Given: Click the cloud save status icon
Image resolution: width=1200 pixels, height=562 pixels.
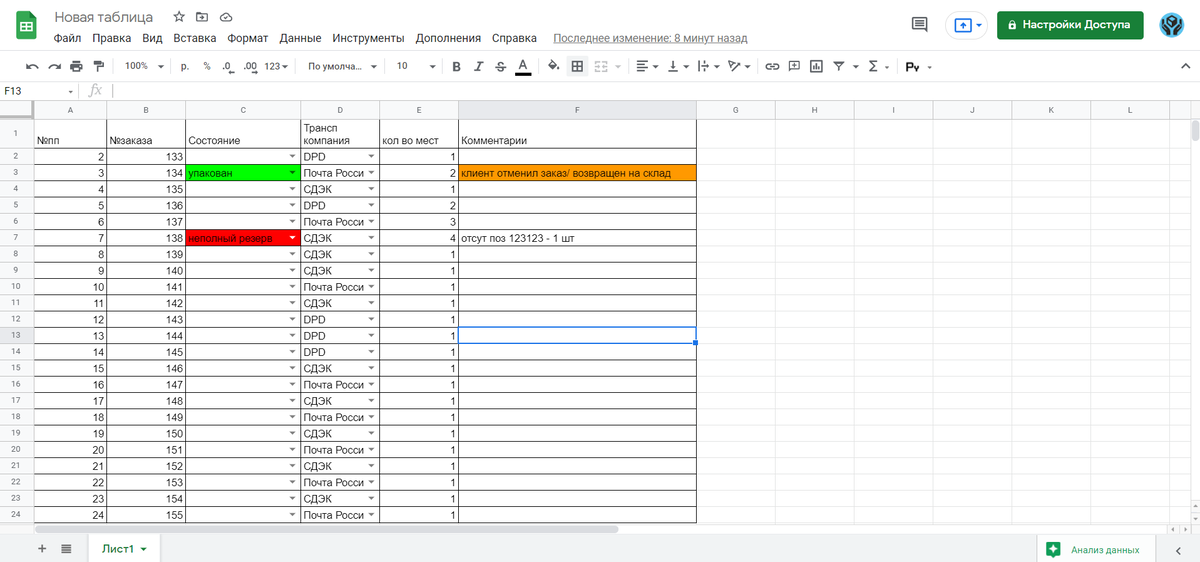Looking at the screenshot, I should point(226,17).
